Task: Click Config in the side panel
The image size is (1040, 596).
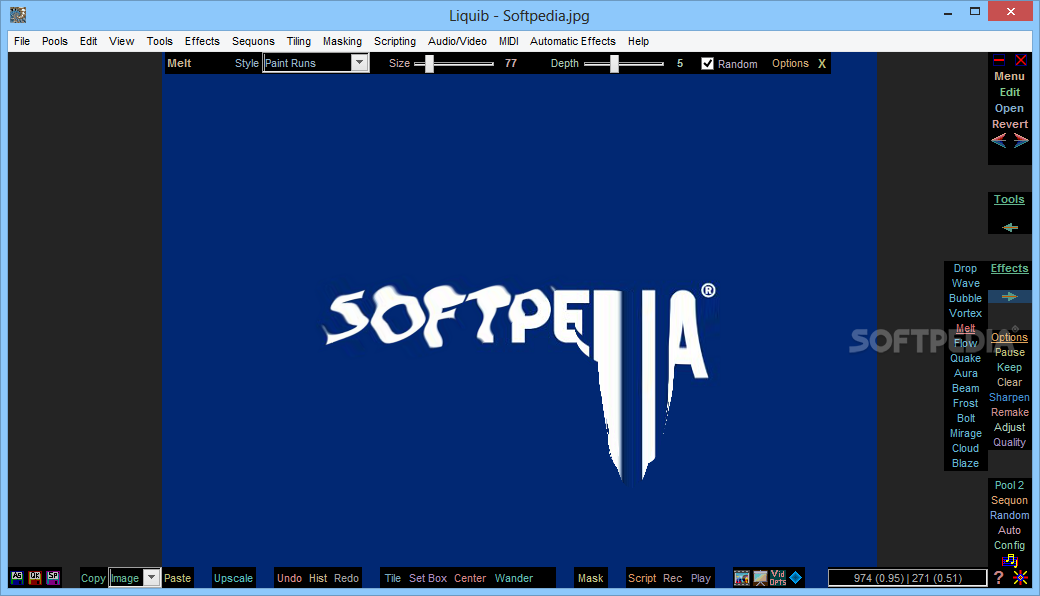Action: click(x=1009, y=545)
